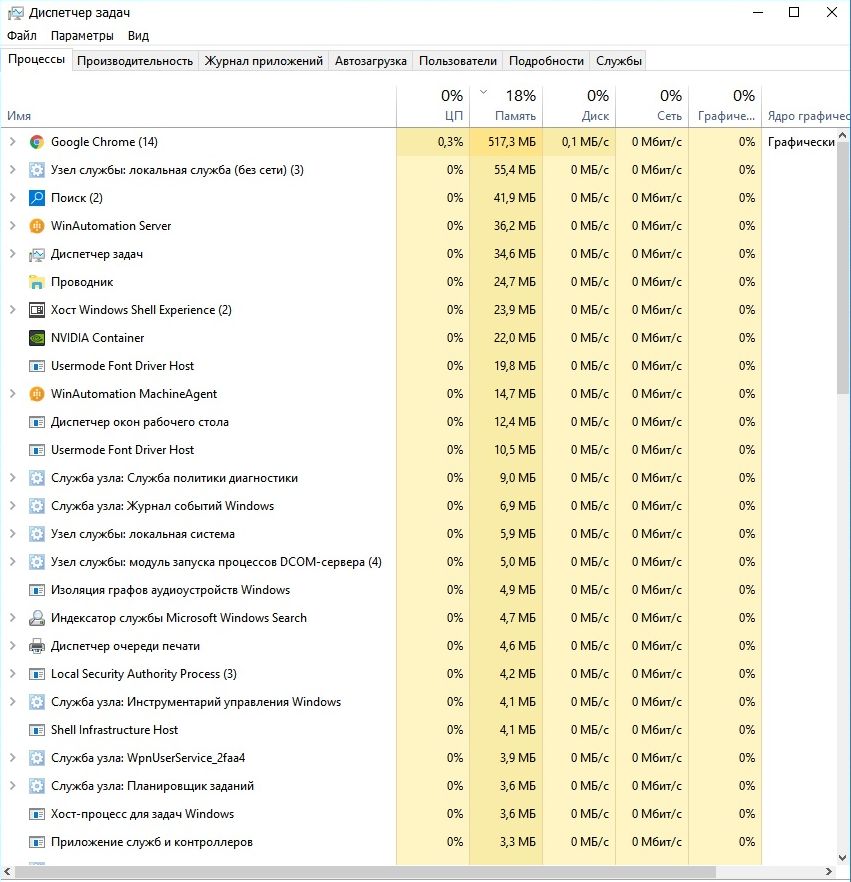Expand the Диспетчер очереди печати entry
This screenshot has width=851, height=882.
[x=12, y=646]
